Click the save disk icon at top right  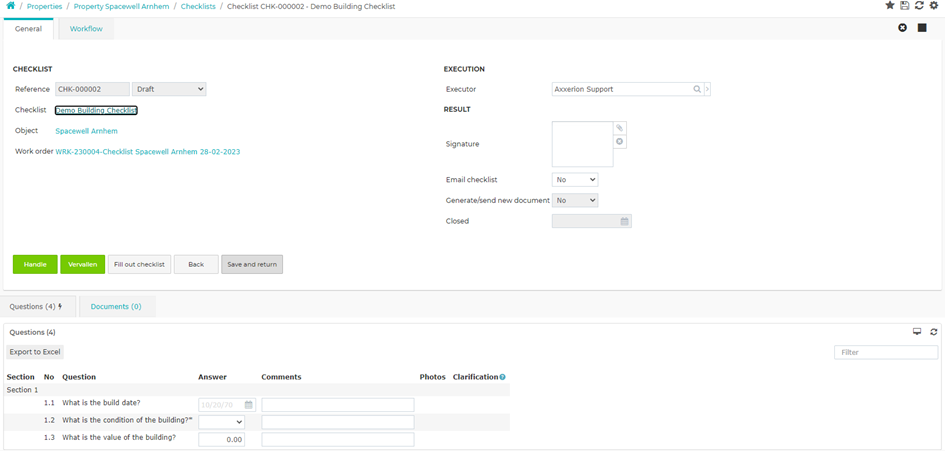[904, 5]
